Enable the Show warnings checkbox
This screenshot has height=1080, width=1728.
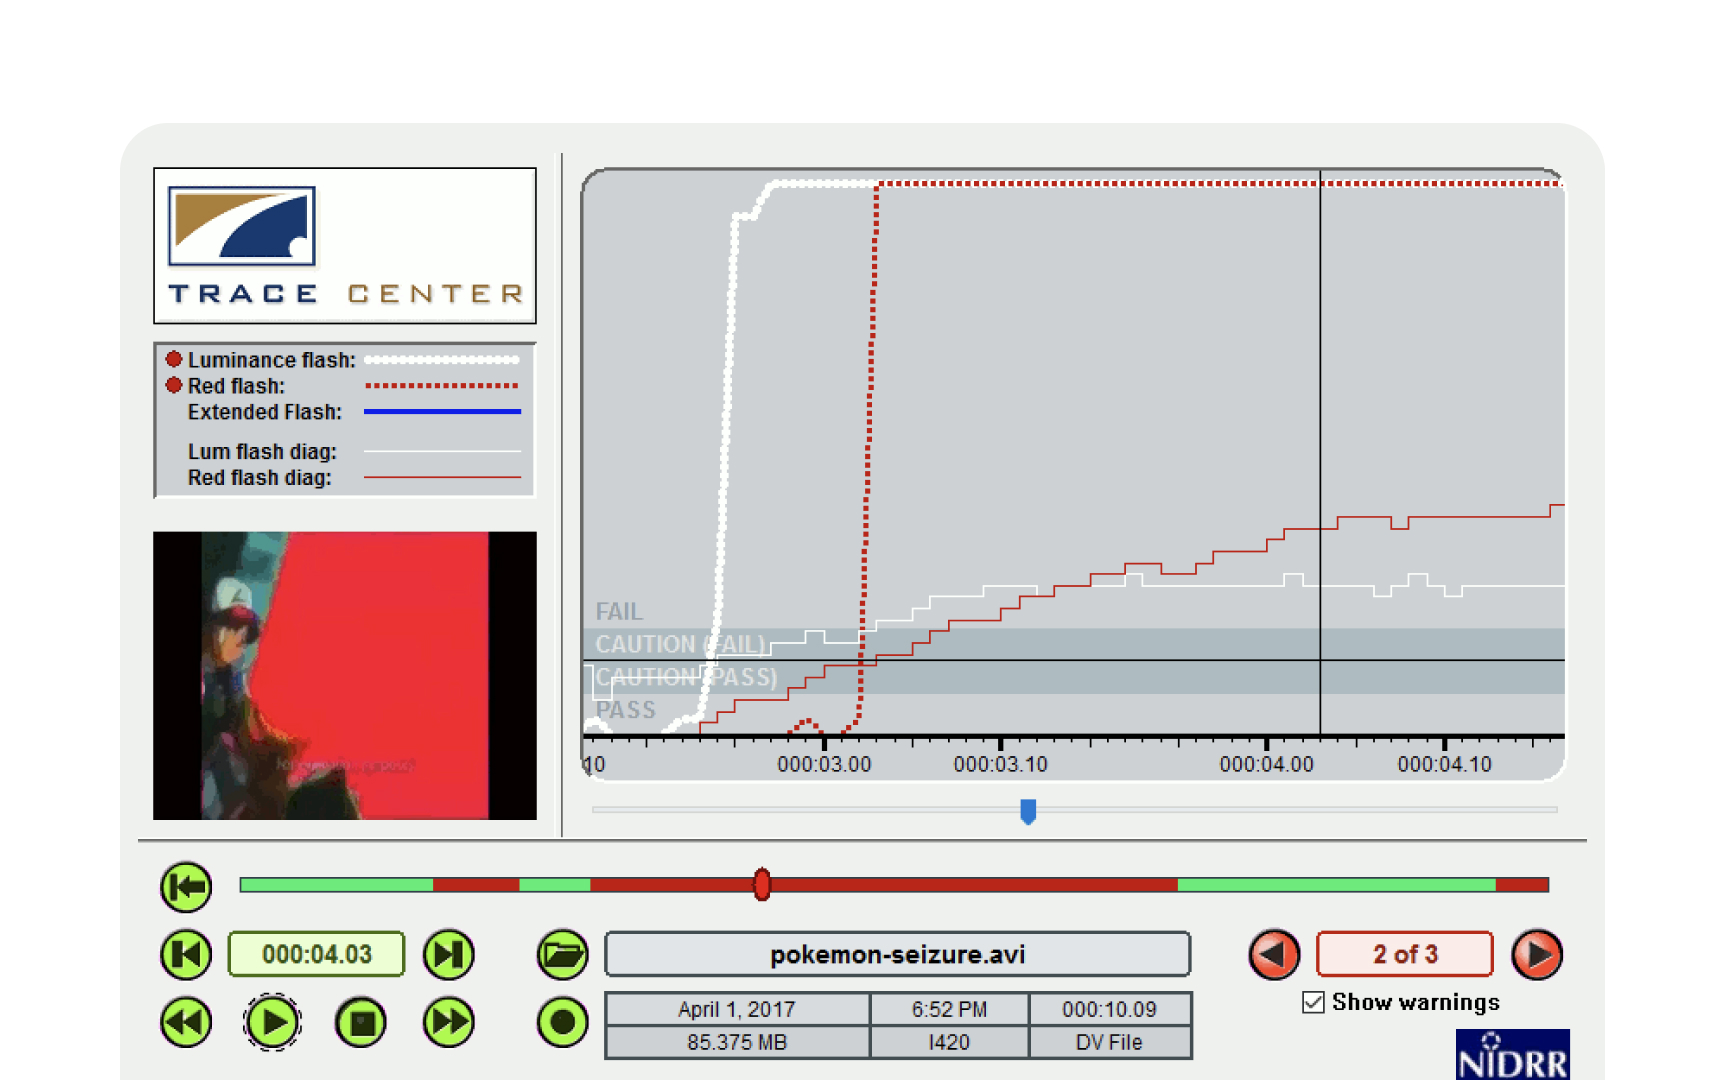tap(1313, 1002)
